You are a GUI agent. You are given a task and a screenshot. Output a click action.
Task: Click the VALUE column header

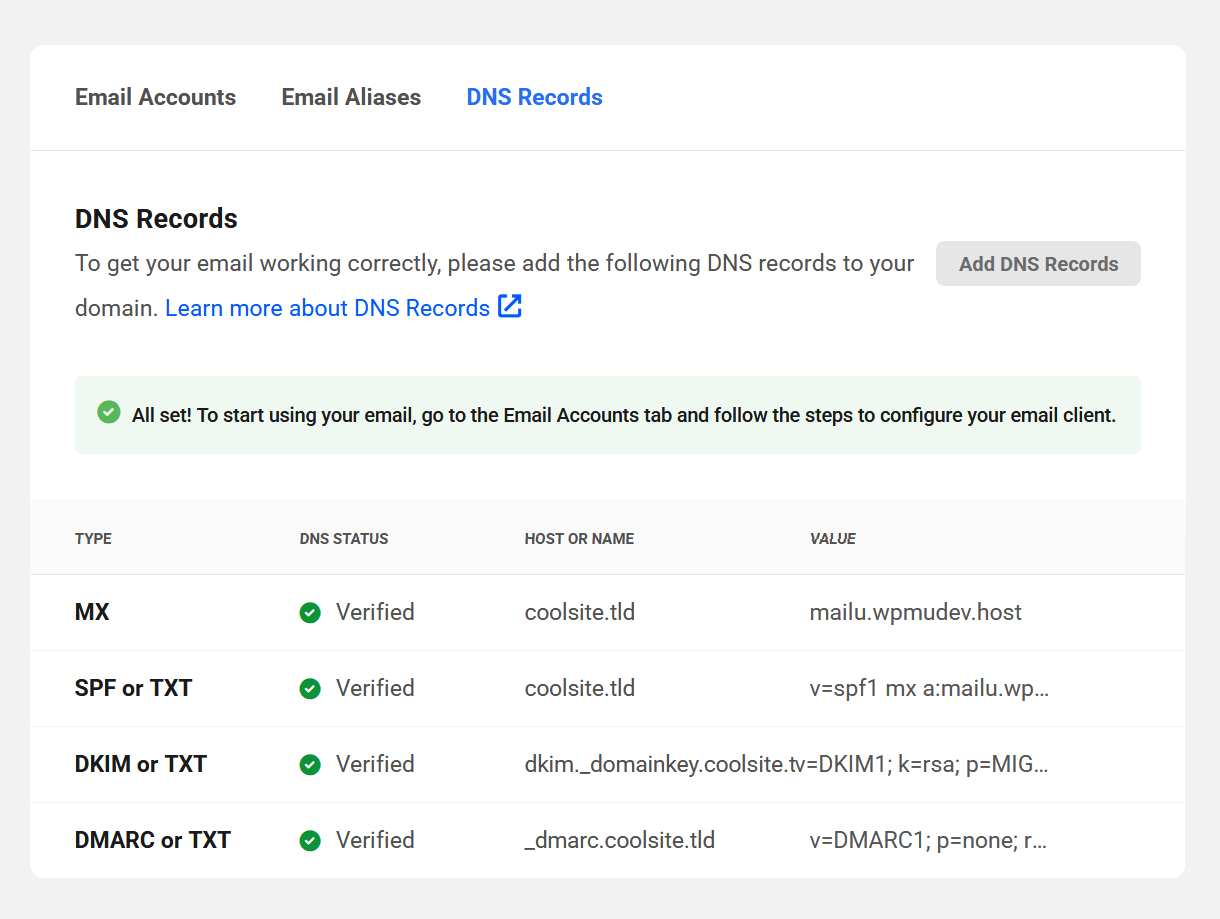832,538
